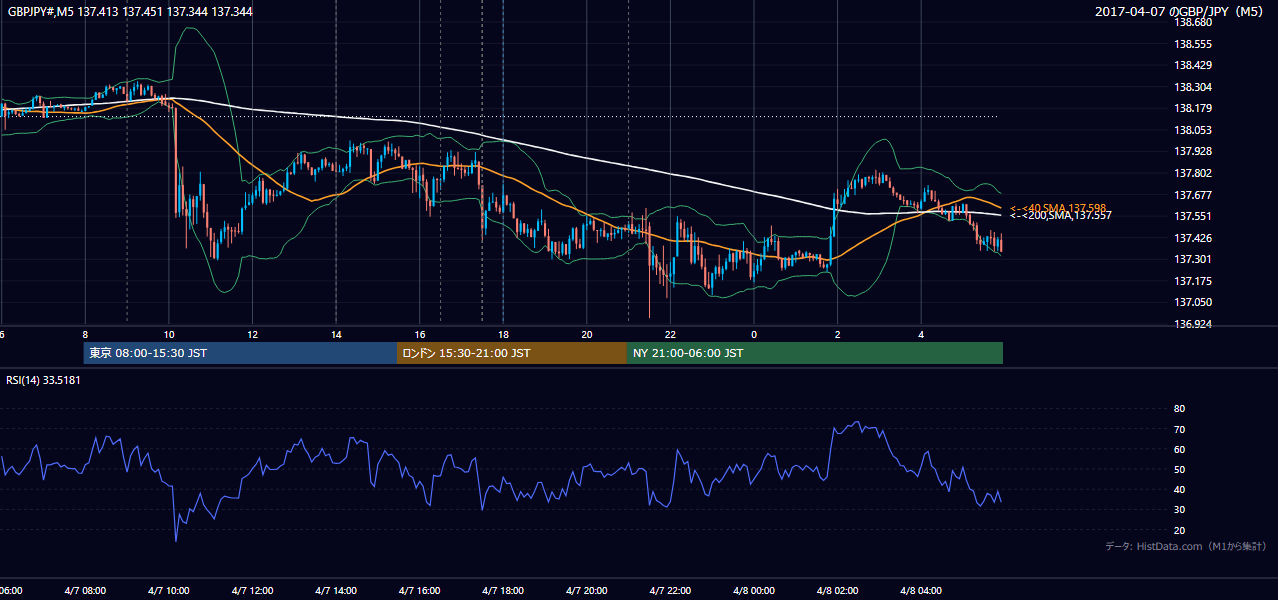The height and width of the screenshot is (600, 1278).
Task: Click bottom time label 4/7 14:00
Action: click(x=336, y=591)
